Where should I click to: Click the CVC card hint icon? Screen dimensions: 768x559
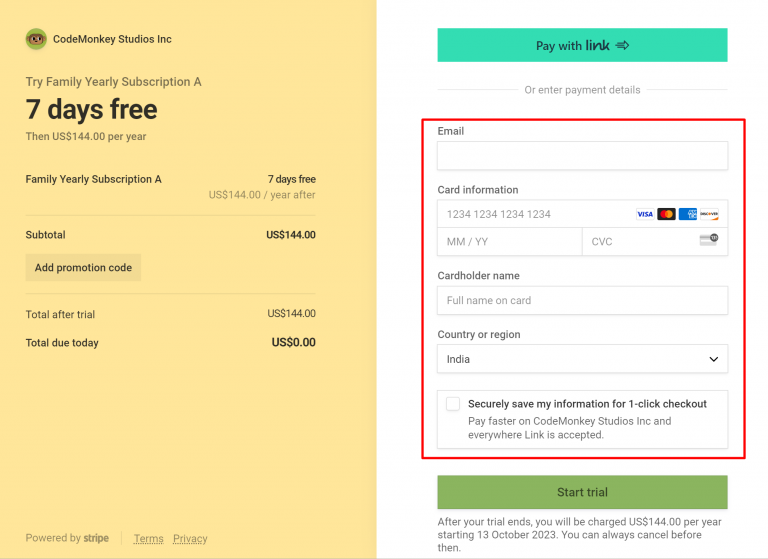(708, 240)
